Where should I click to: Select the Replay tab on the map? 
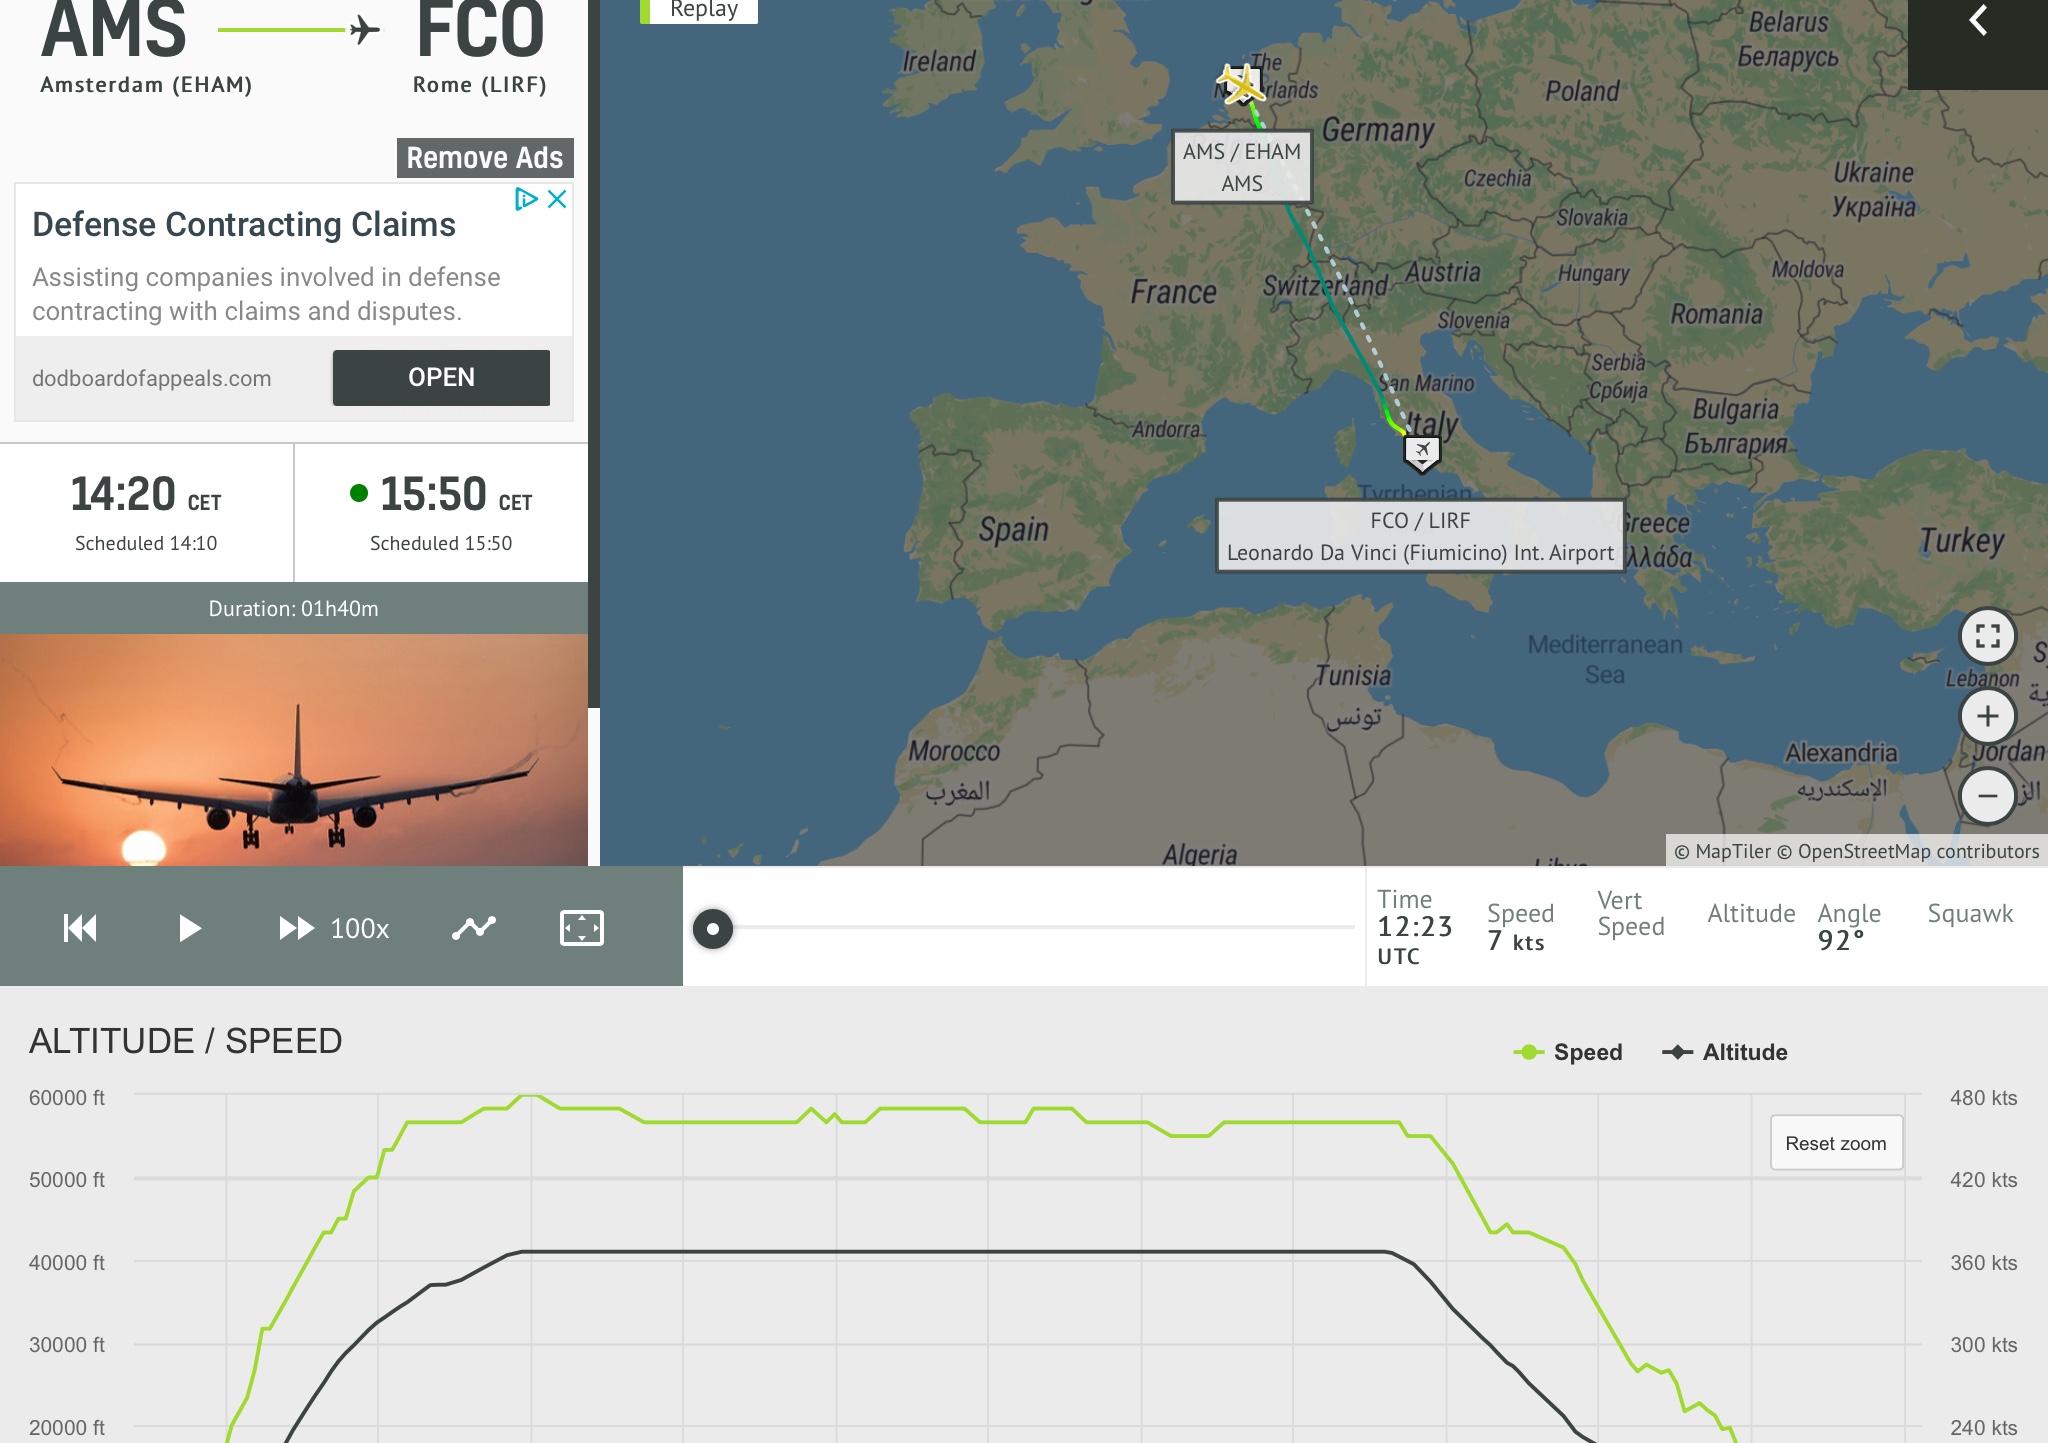click(x=702, y=10)
